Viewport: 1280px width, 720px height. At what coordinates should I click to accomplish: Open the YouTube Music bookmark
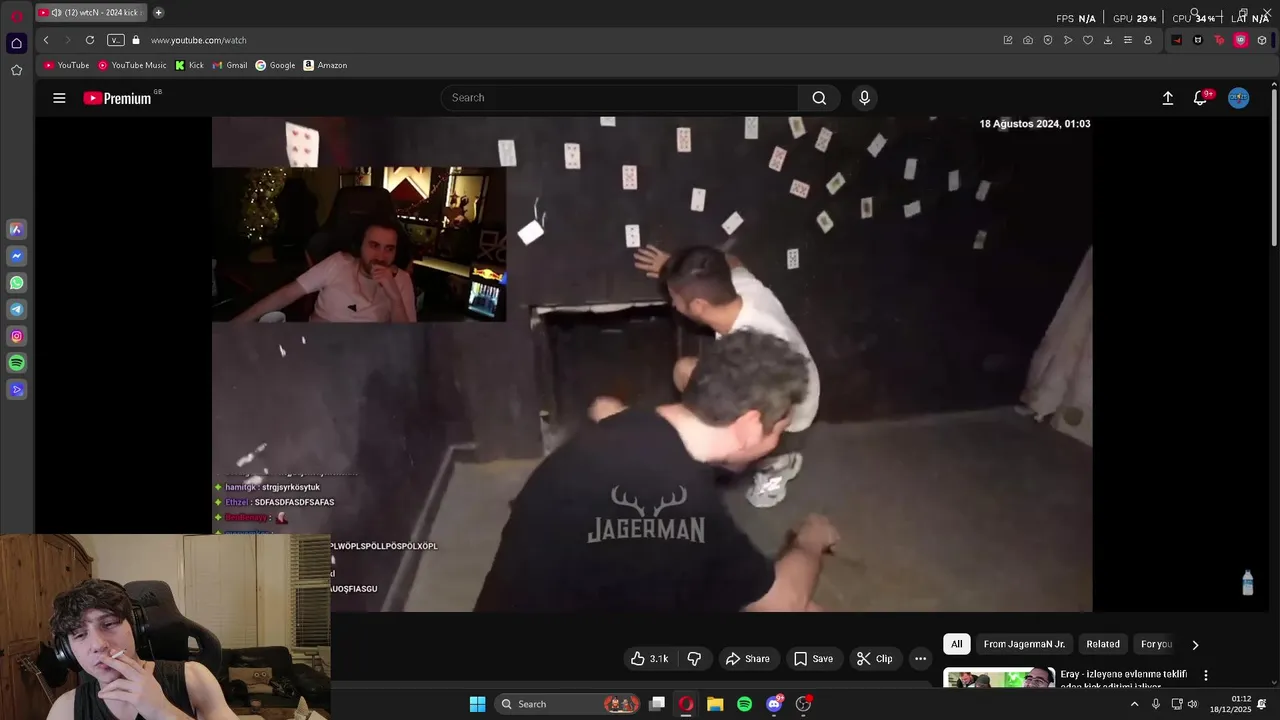coord(132,65)
